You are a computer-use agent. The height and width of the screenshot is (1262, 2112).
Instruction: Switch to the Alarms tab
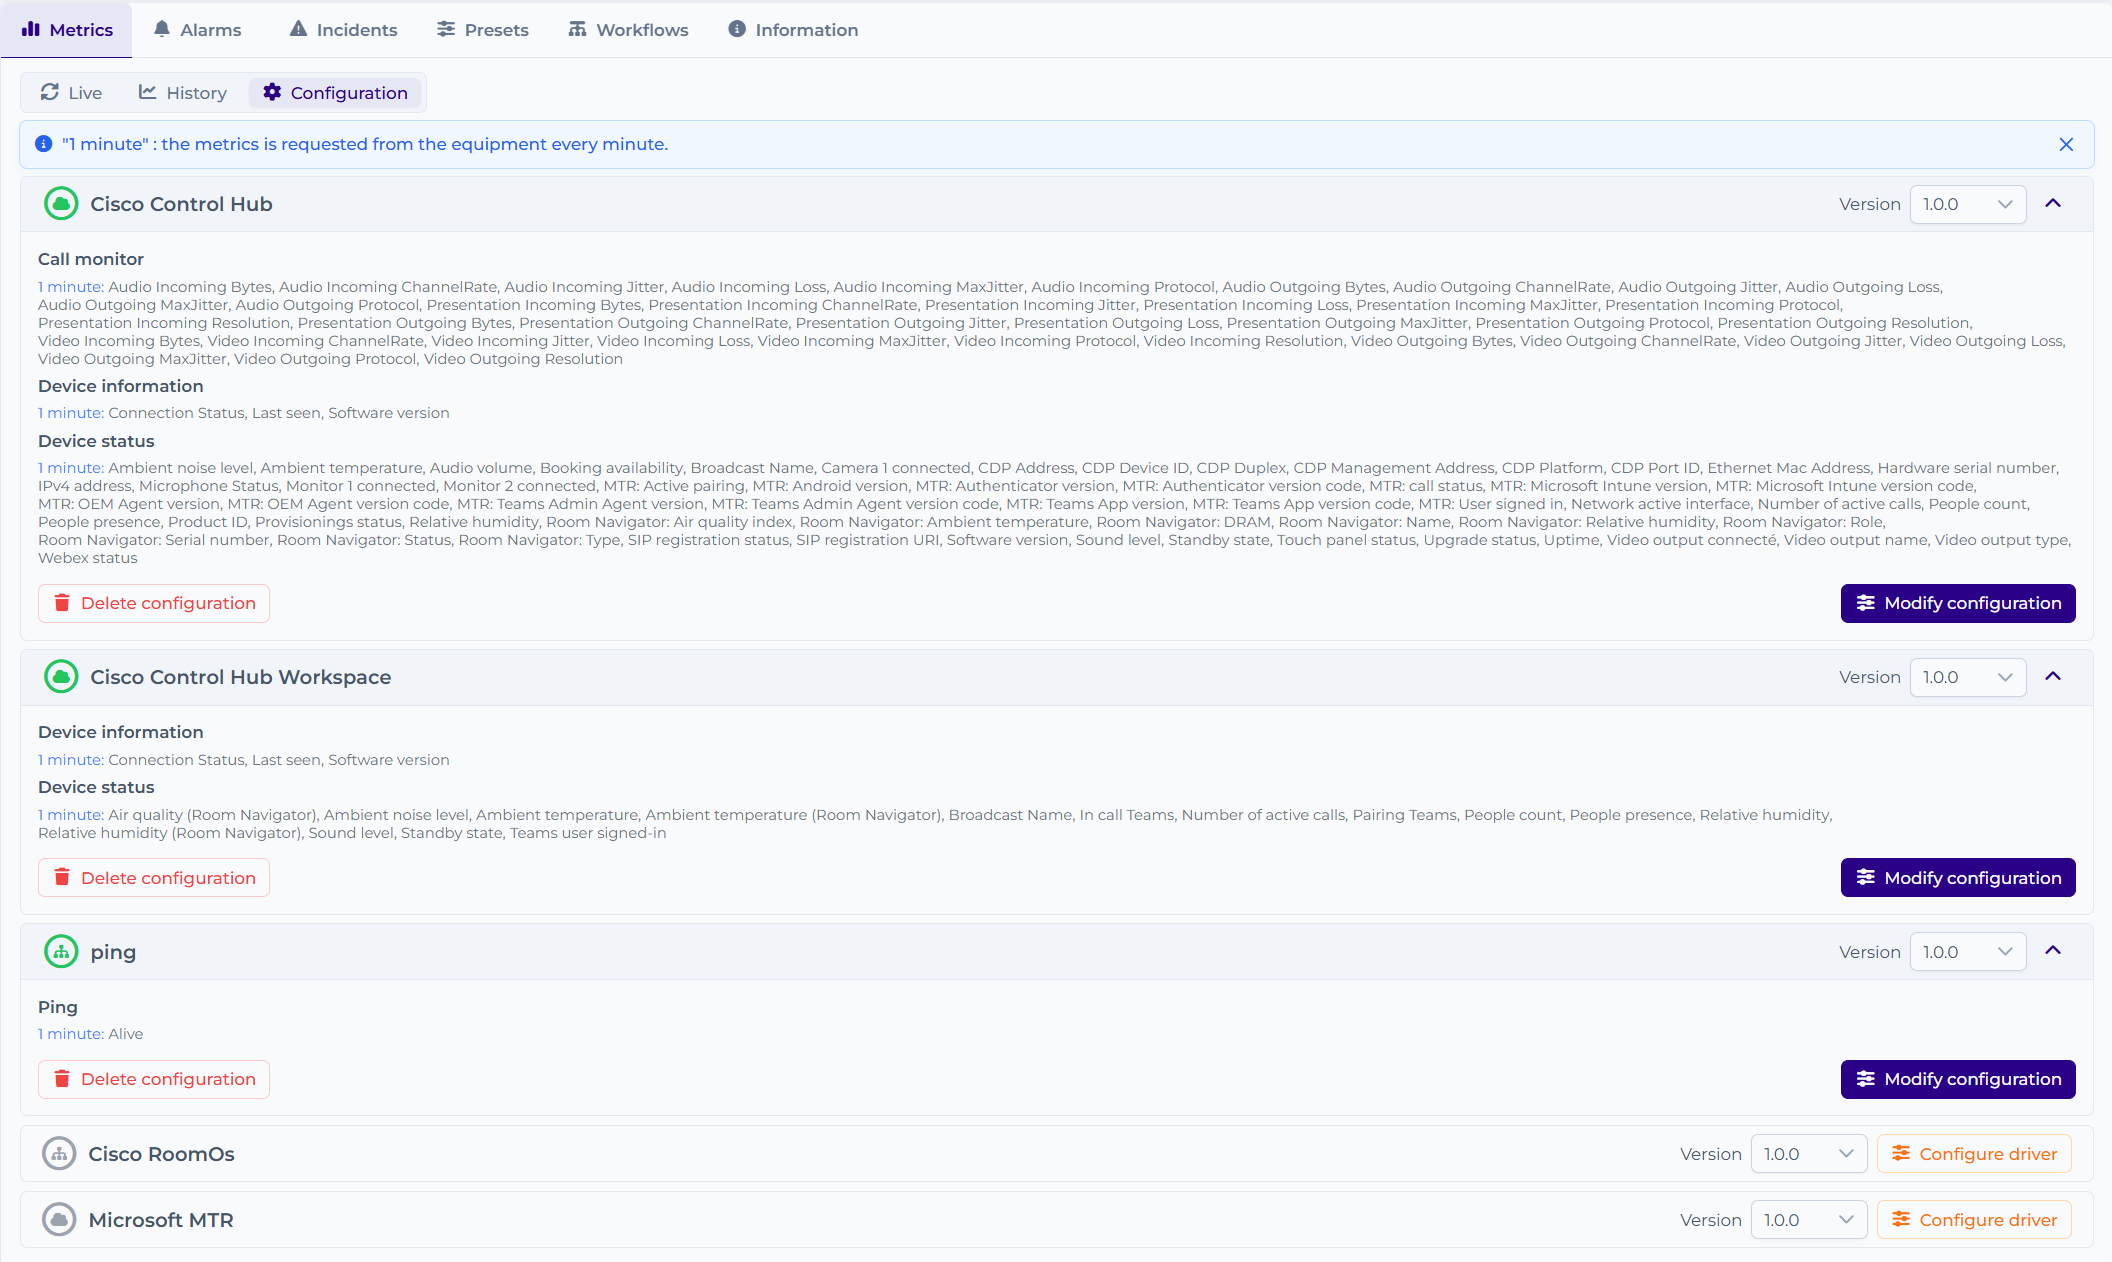197,30
